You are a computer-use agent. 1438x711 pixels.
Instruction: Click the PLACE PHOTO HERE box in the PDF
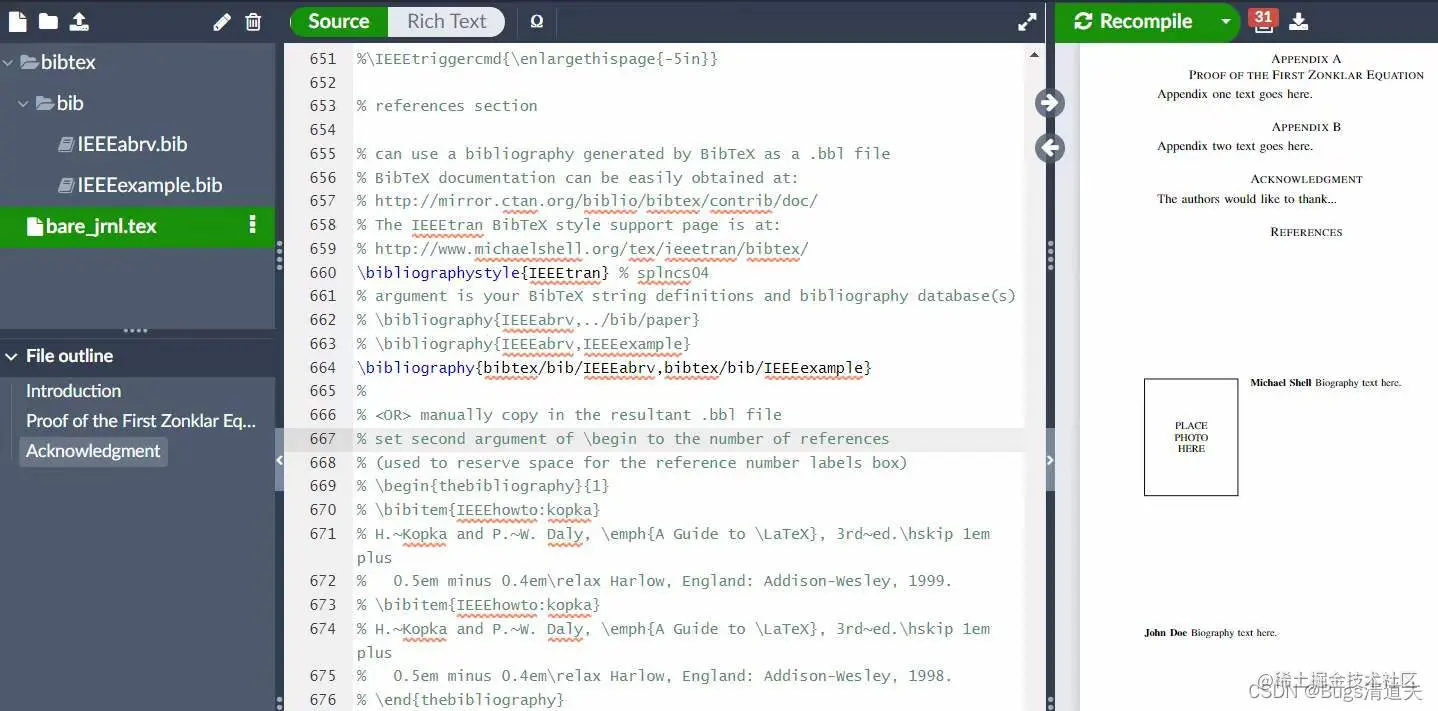point(1191,437)
